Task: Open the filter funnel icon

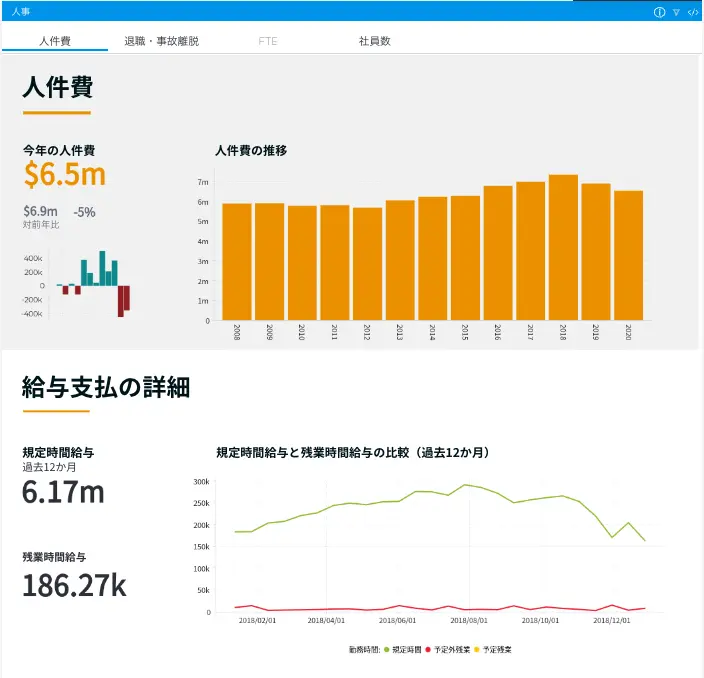Action: point(676,12)
